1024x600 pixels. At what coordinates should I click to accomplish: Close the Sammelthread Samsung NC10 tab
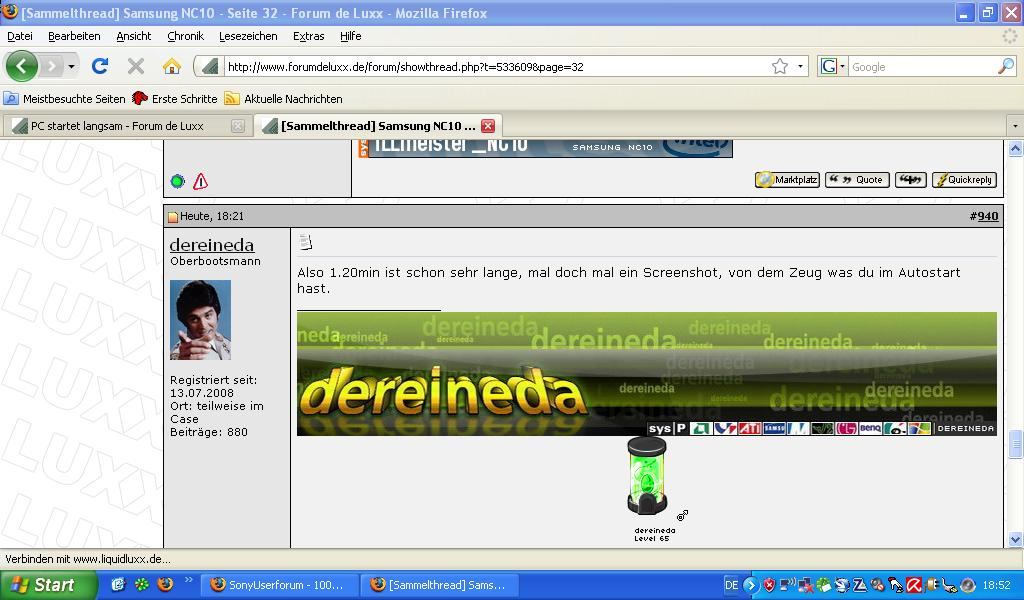click(488, 125)
